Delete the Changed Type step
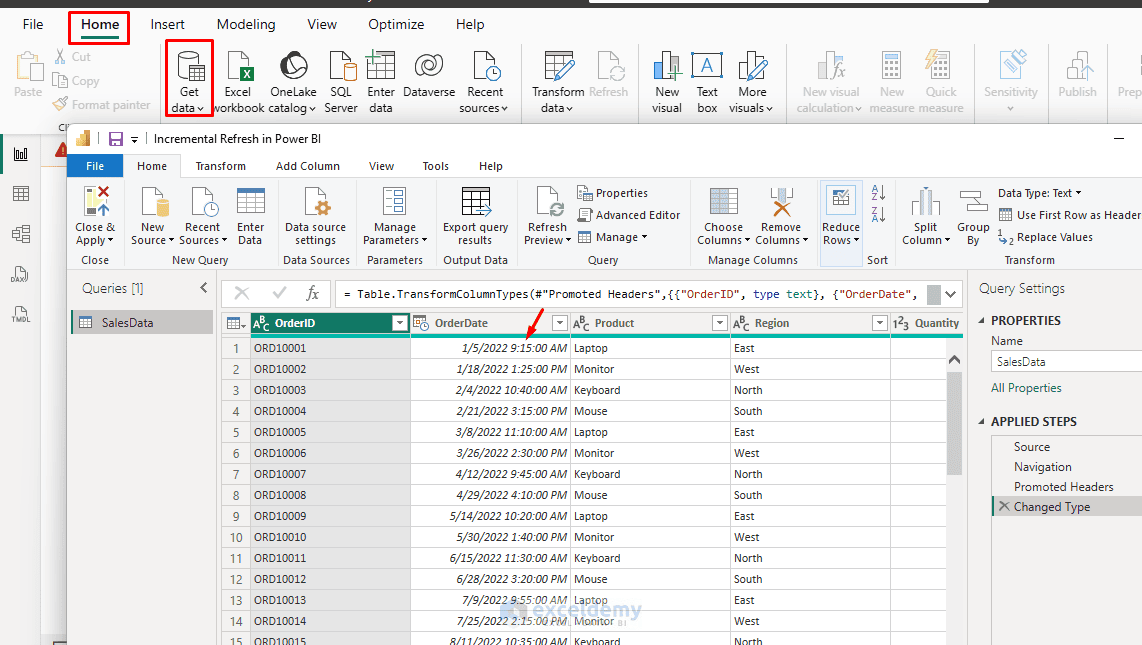 pos(1004,506)
